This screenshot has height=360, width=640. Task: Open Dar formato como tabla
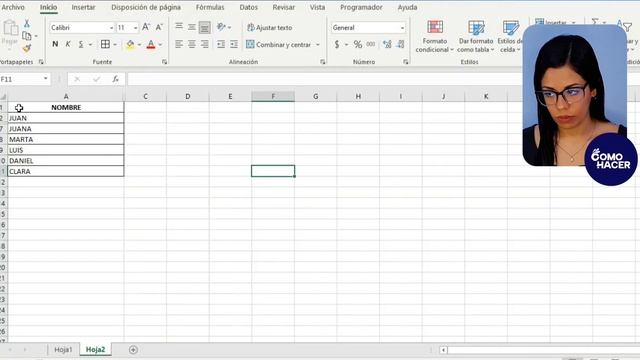476,36
